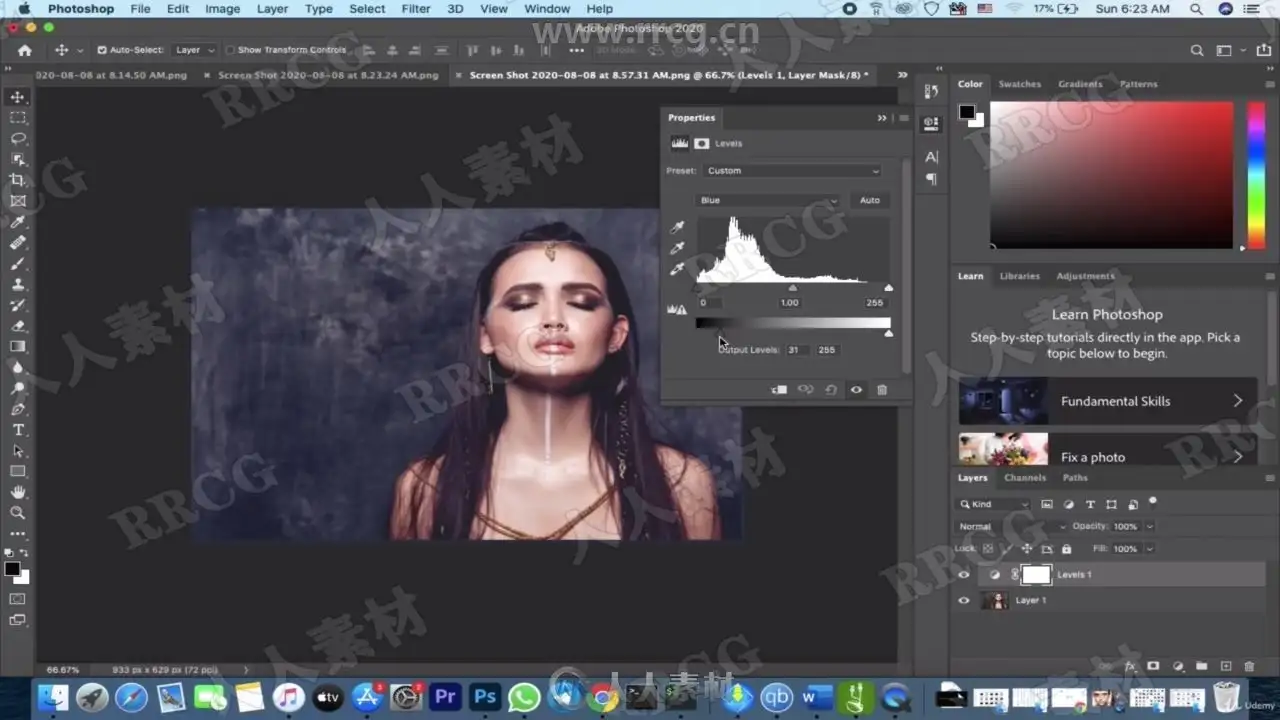The image size is (1280, 720).
Task: Toggle the pixel layer filter in Layers
Action: (1047, 505)
